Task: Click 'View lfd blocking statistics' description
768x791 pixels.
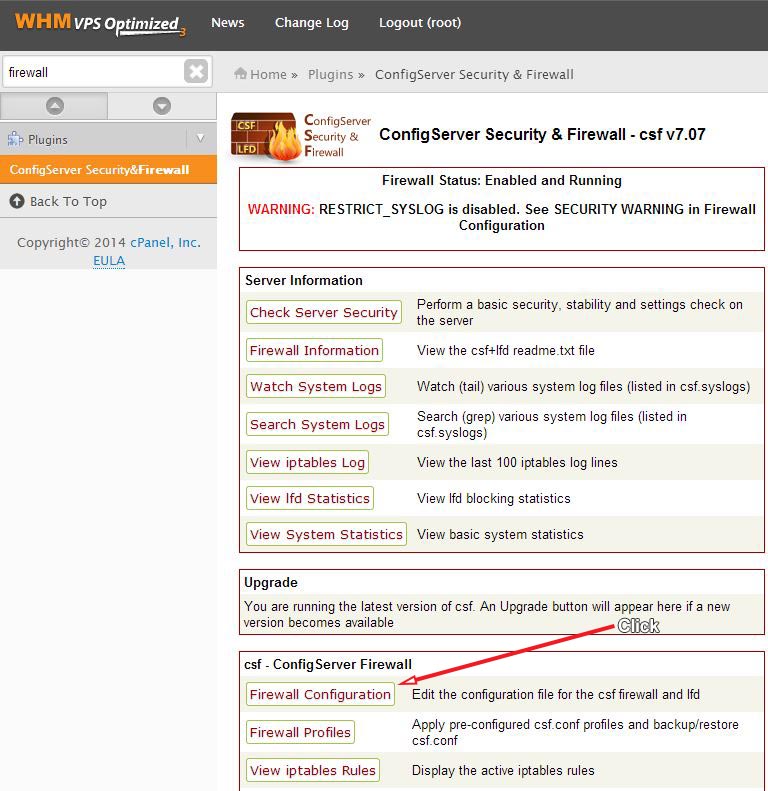Action: click(493, 498)
